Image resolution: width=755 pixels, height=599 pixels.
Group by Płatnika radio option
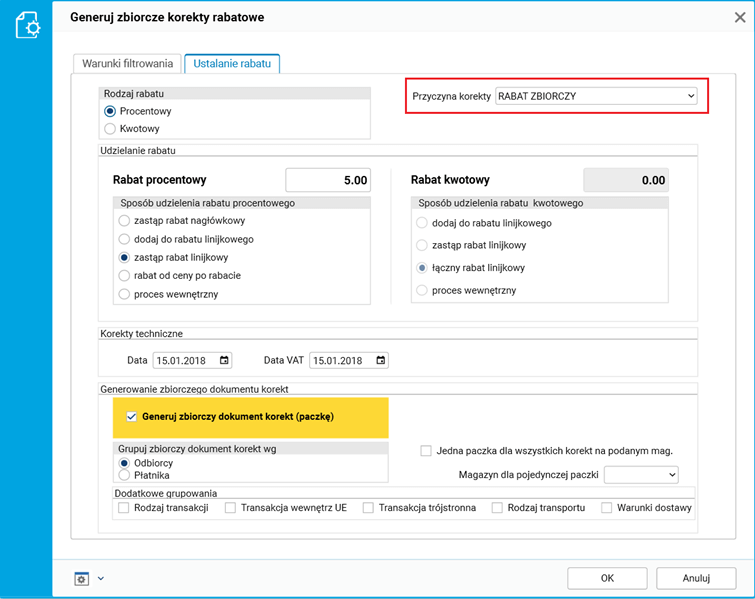tap(124, 475)
